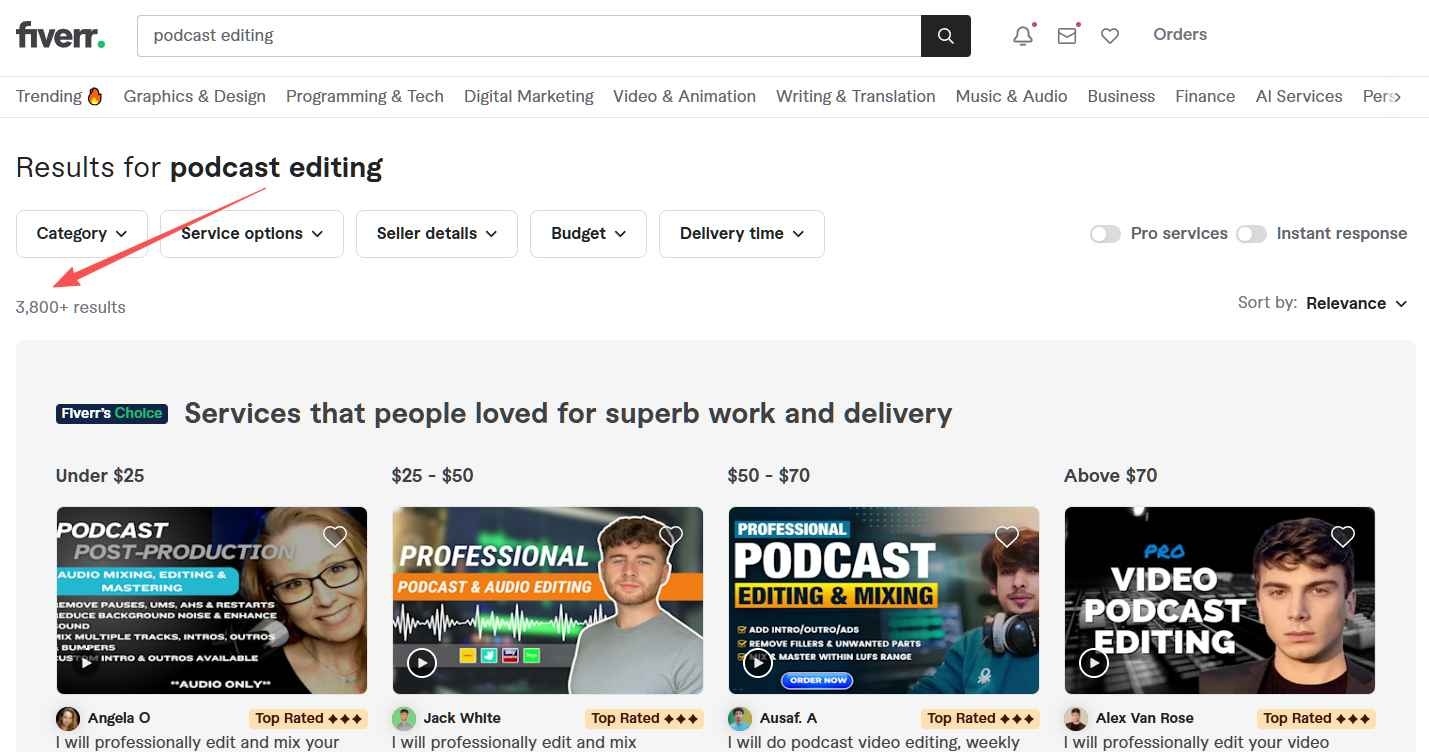Open the Seller details filter
The width and height of the screenshot is (1429, 752).
[437, 234]
